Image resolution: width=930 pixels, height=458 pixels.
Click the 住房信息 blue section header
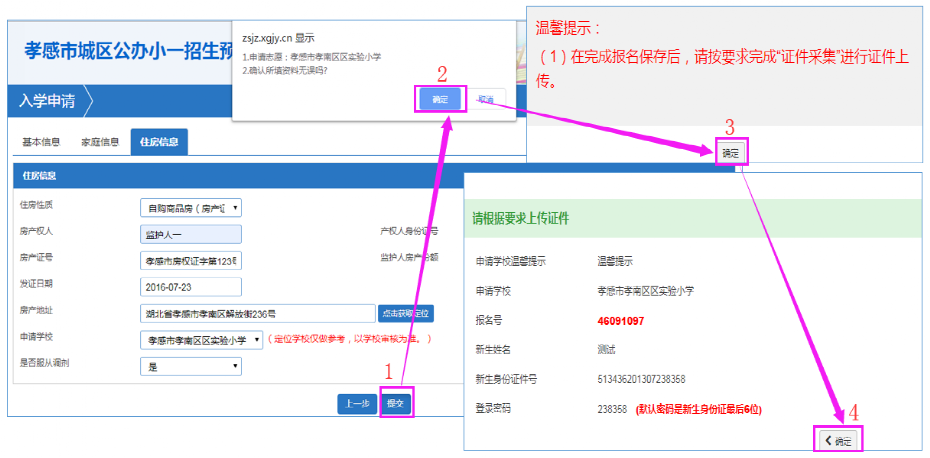click(x=40, y=175)
